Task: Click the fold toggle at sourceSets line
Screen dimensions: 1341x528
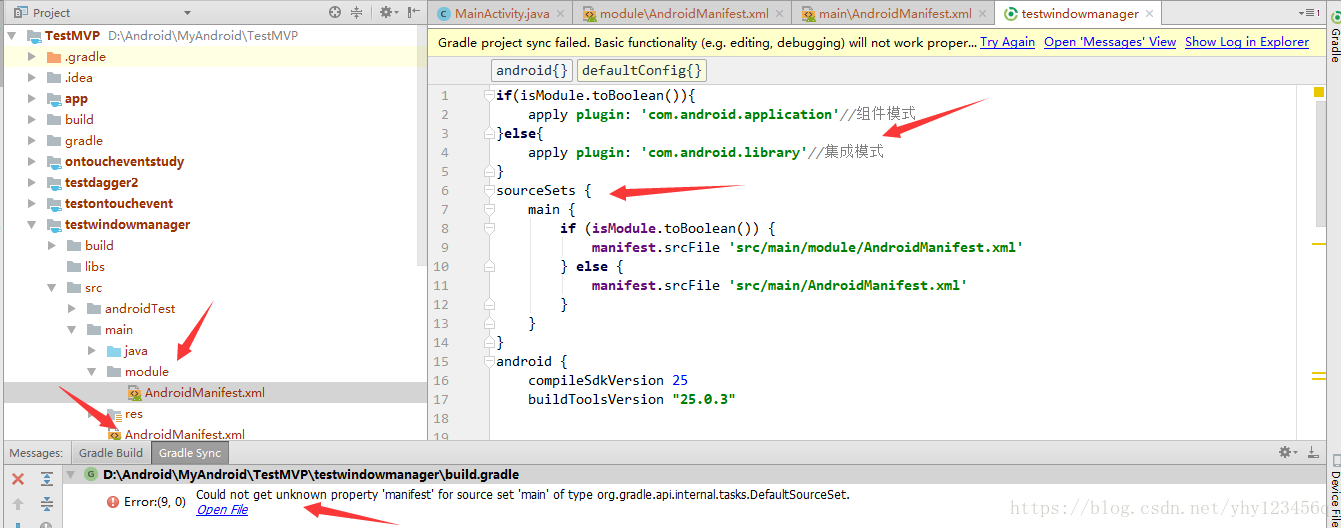Action: pos(490,190)
